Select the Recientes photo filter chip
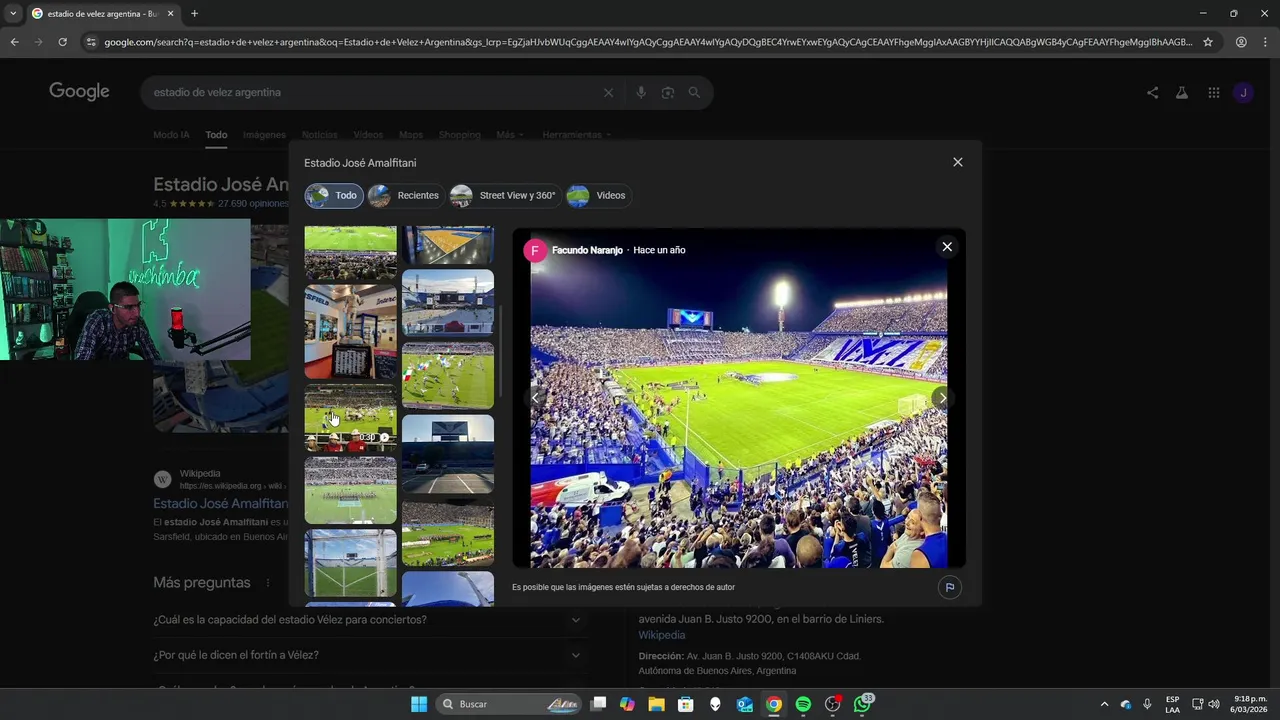 pos(405,196)
